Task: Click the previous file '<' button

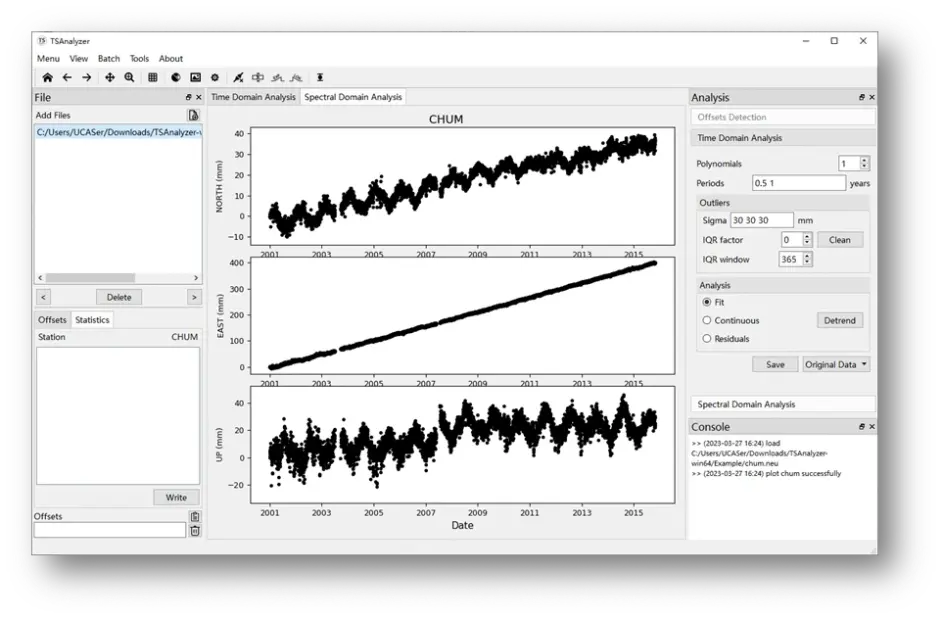Action: [43, 297]
